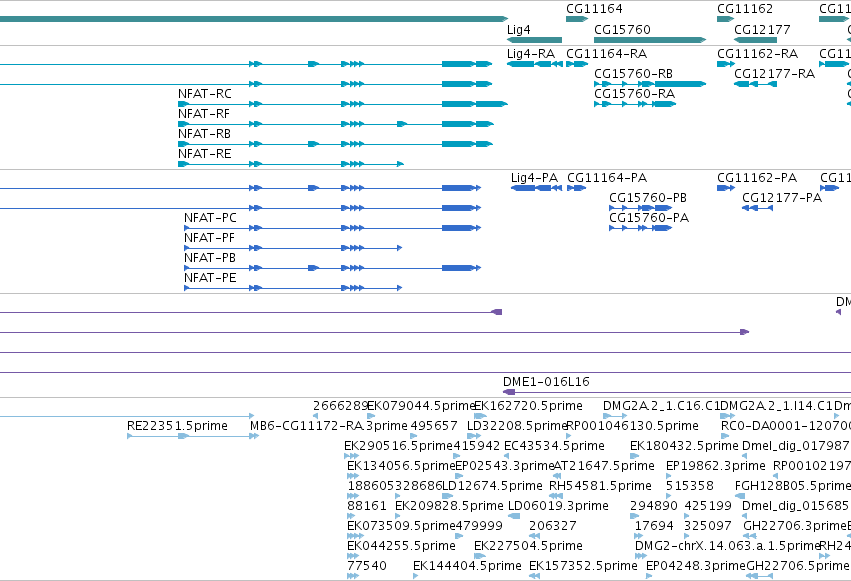
Task: Select the CG12177 gene label
Action: [762, 29]
